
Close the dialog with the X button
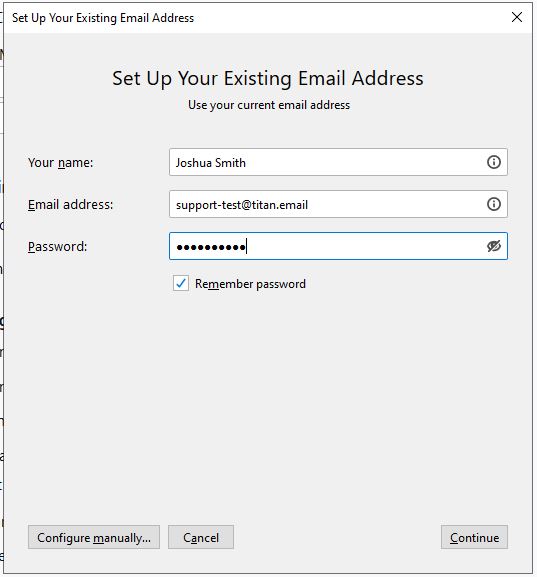pyautogui.click(x=517, y=17)
